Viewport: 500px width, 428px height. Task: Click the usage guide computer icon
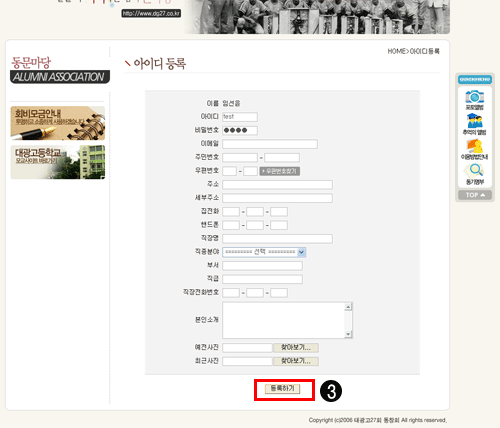[475, 149]
